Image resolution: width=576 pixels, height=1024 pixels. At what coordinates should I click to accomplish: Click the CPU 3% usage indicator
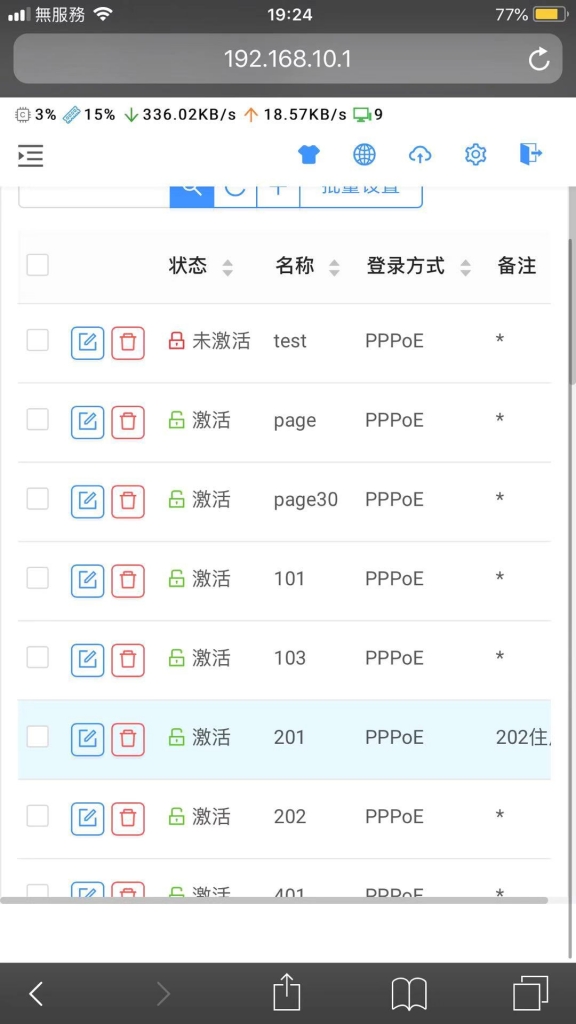pyautogui.click(x=36, y=115)
